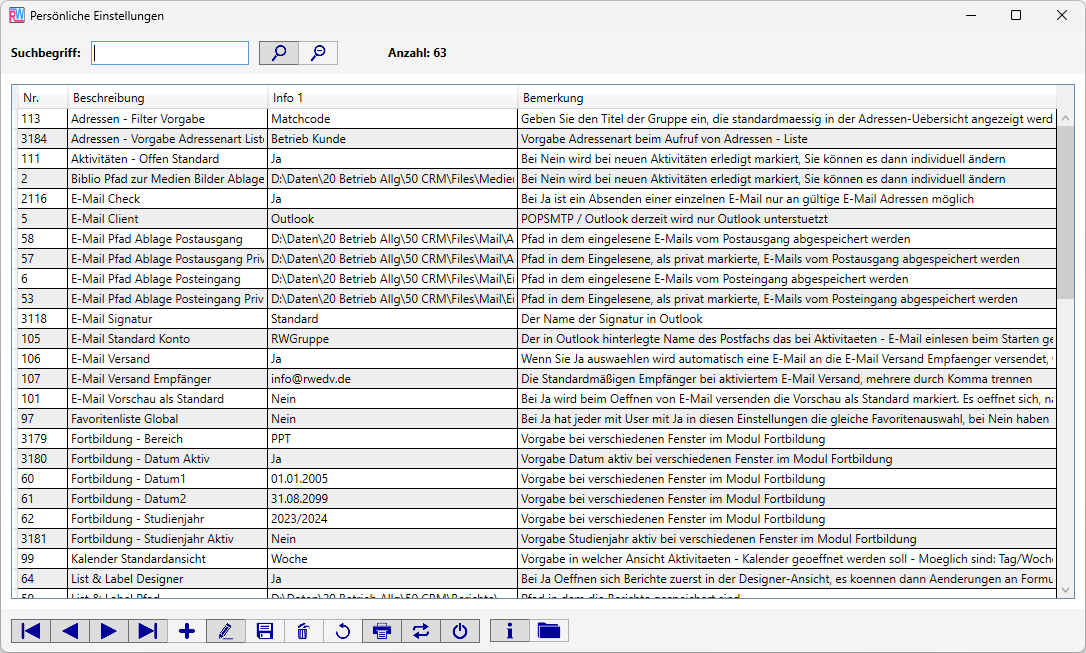Screen dimensions: 1086x653
Task: Sort by Info 1 column header
Action: click(393, 98)
